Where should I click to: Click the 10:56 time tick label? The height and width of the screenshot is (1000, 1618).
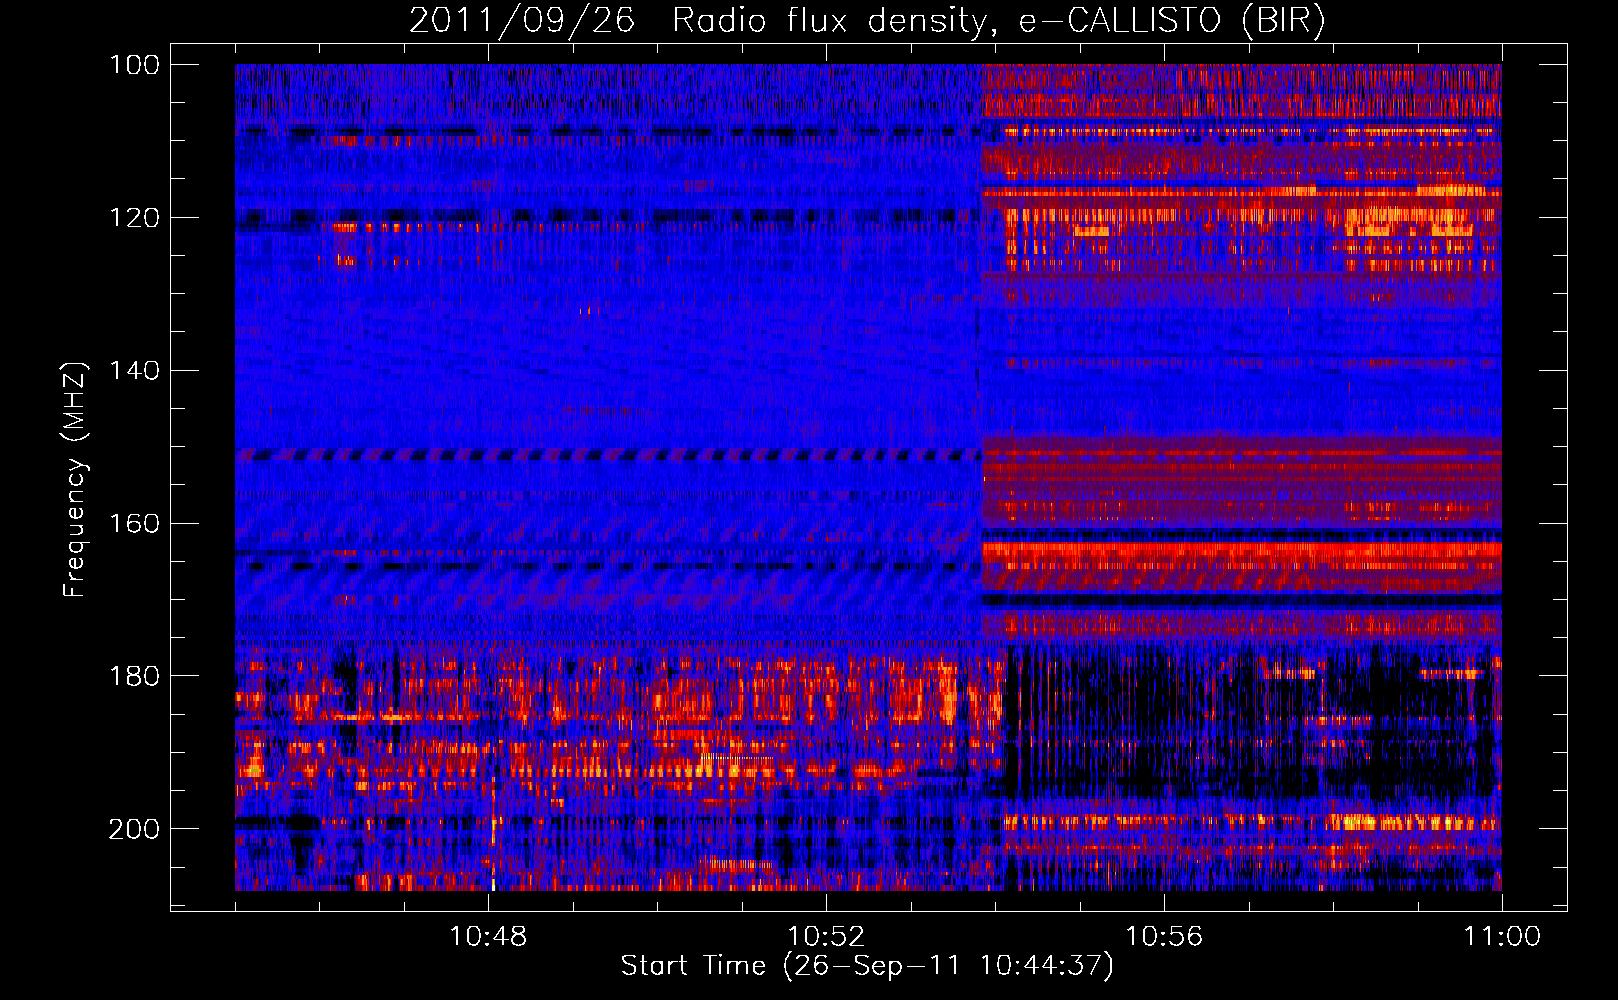point(1164,937)
